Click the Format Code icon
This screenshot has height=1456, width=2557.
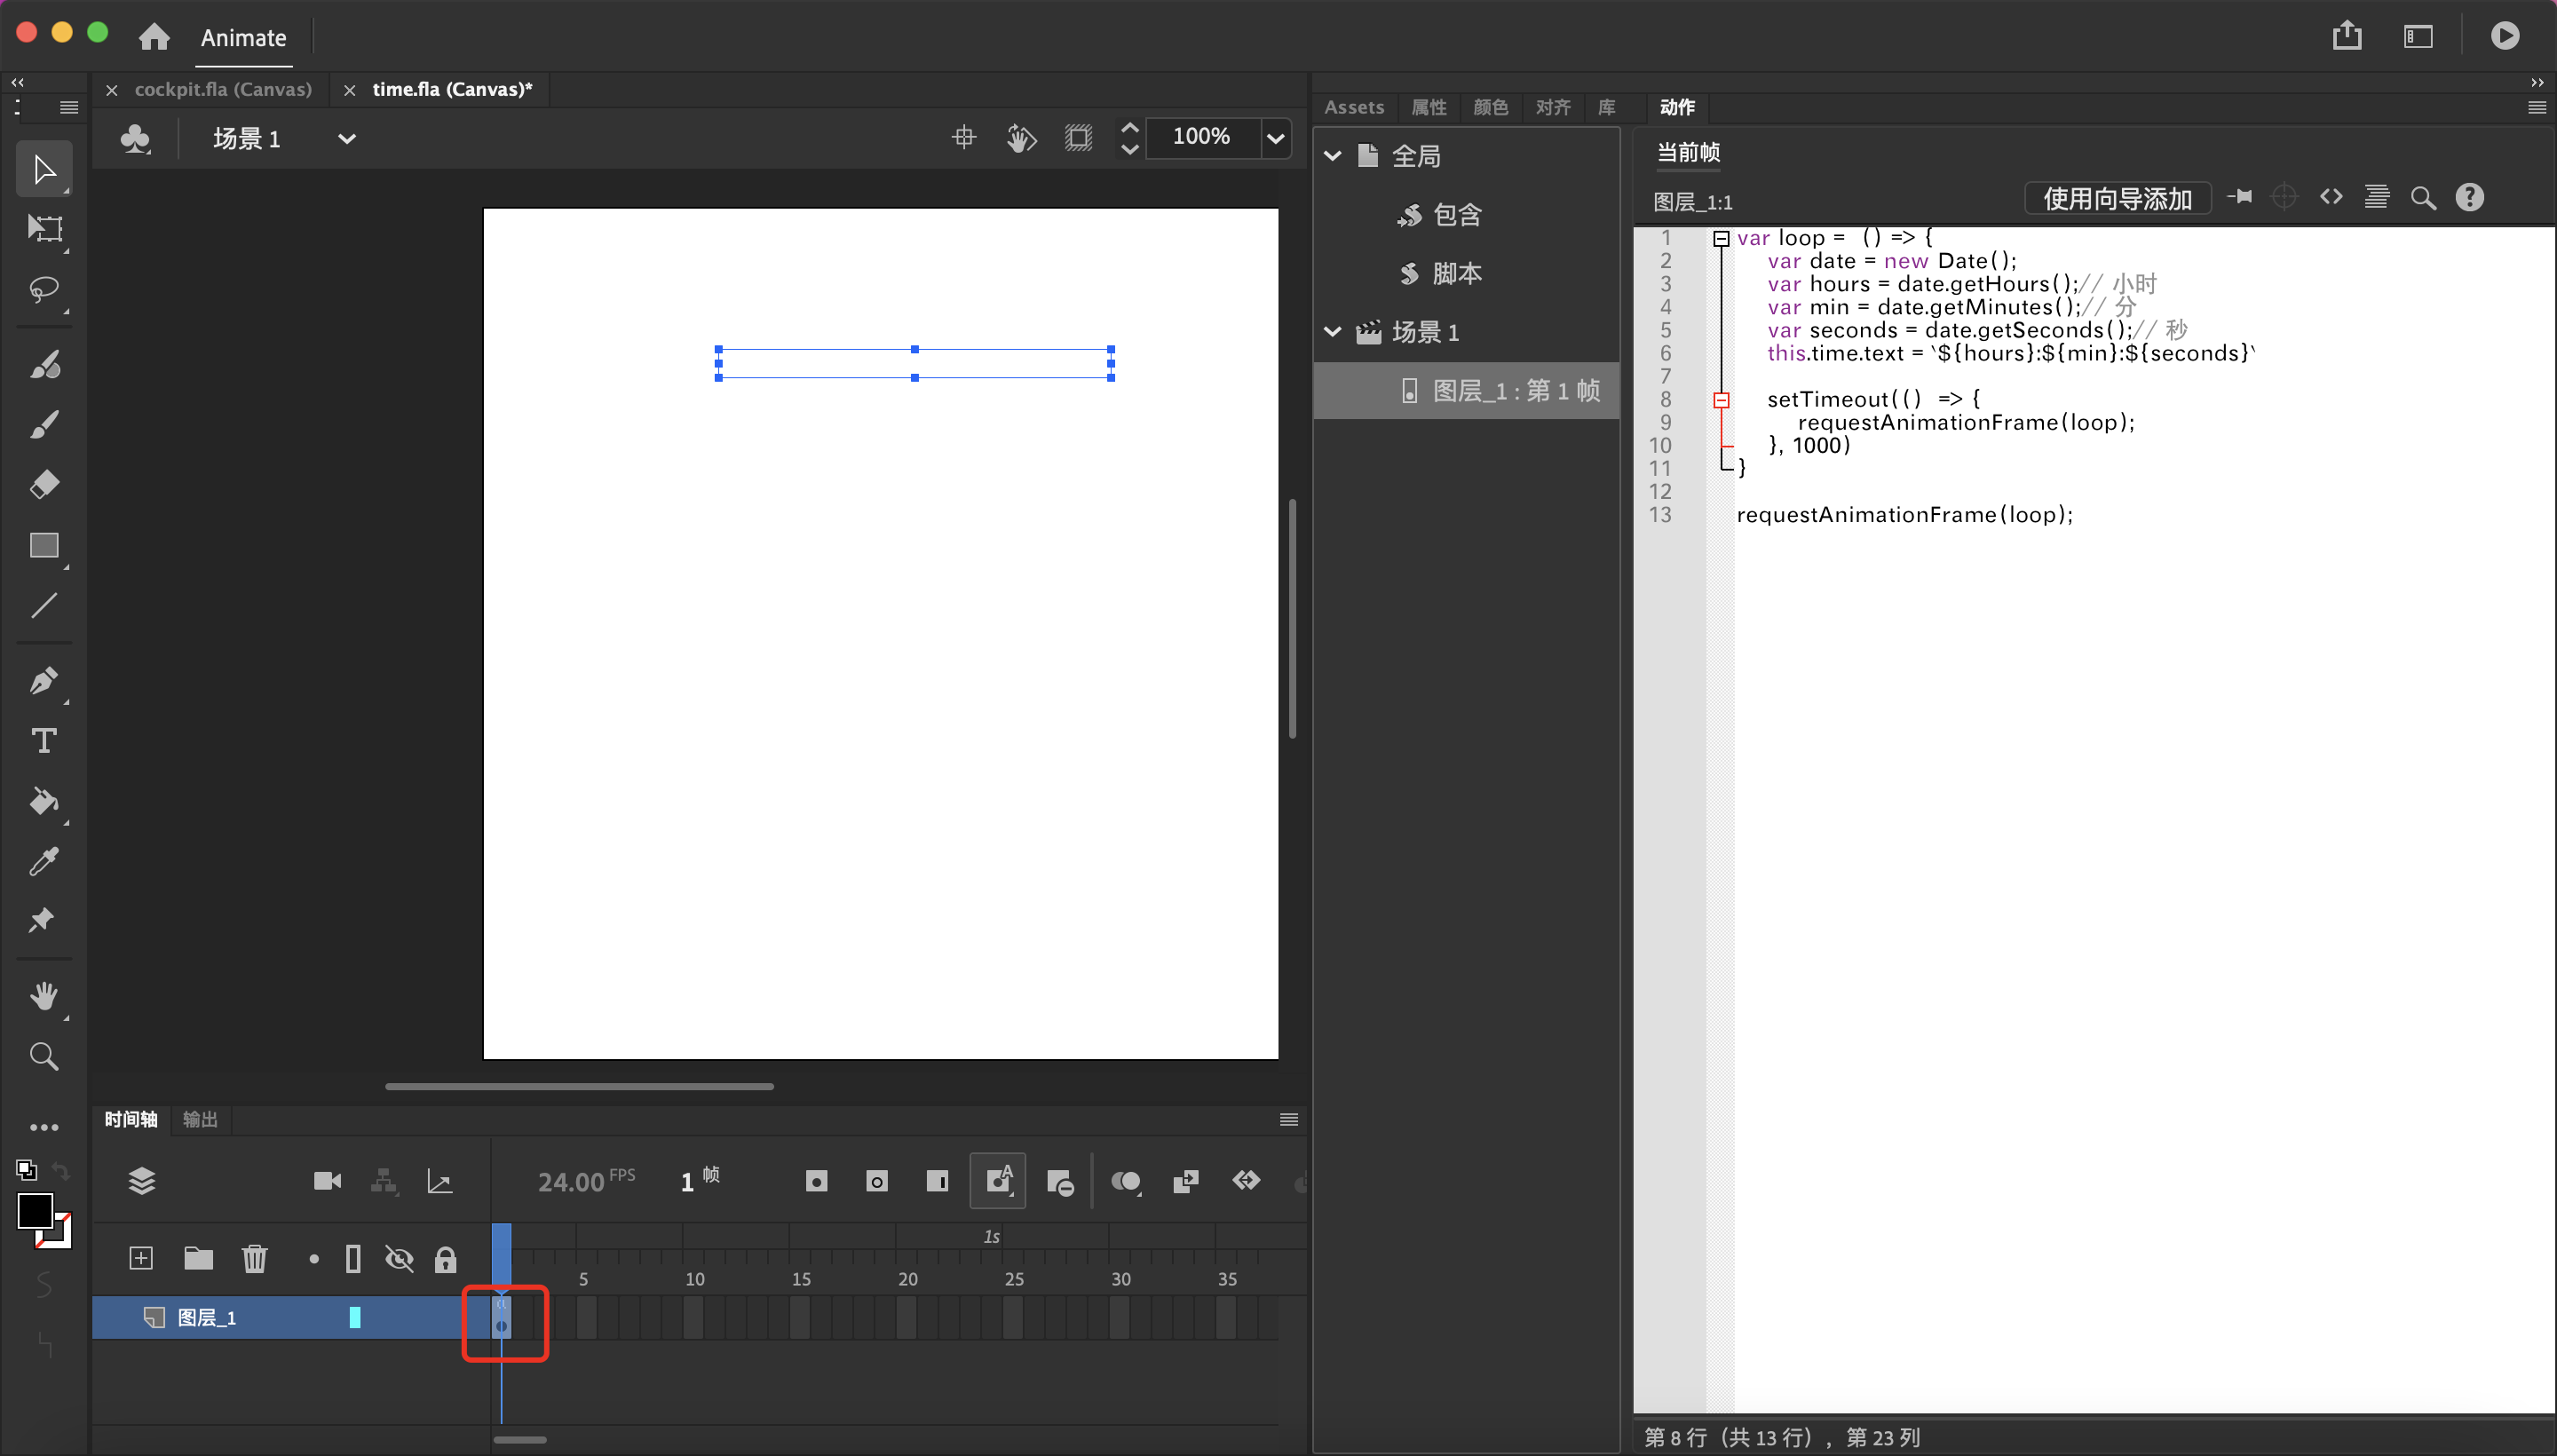(x=2376, y=198)
